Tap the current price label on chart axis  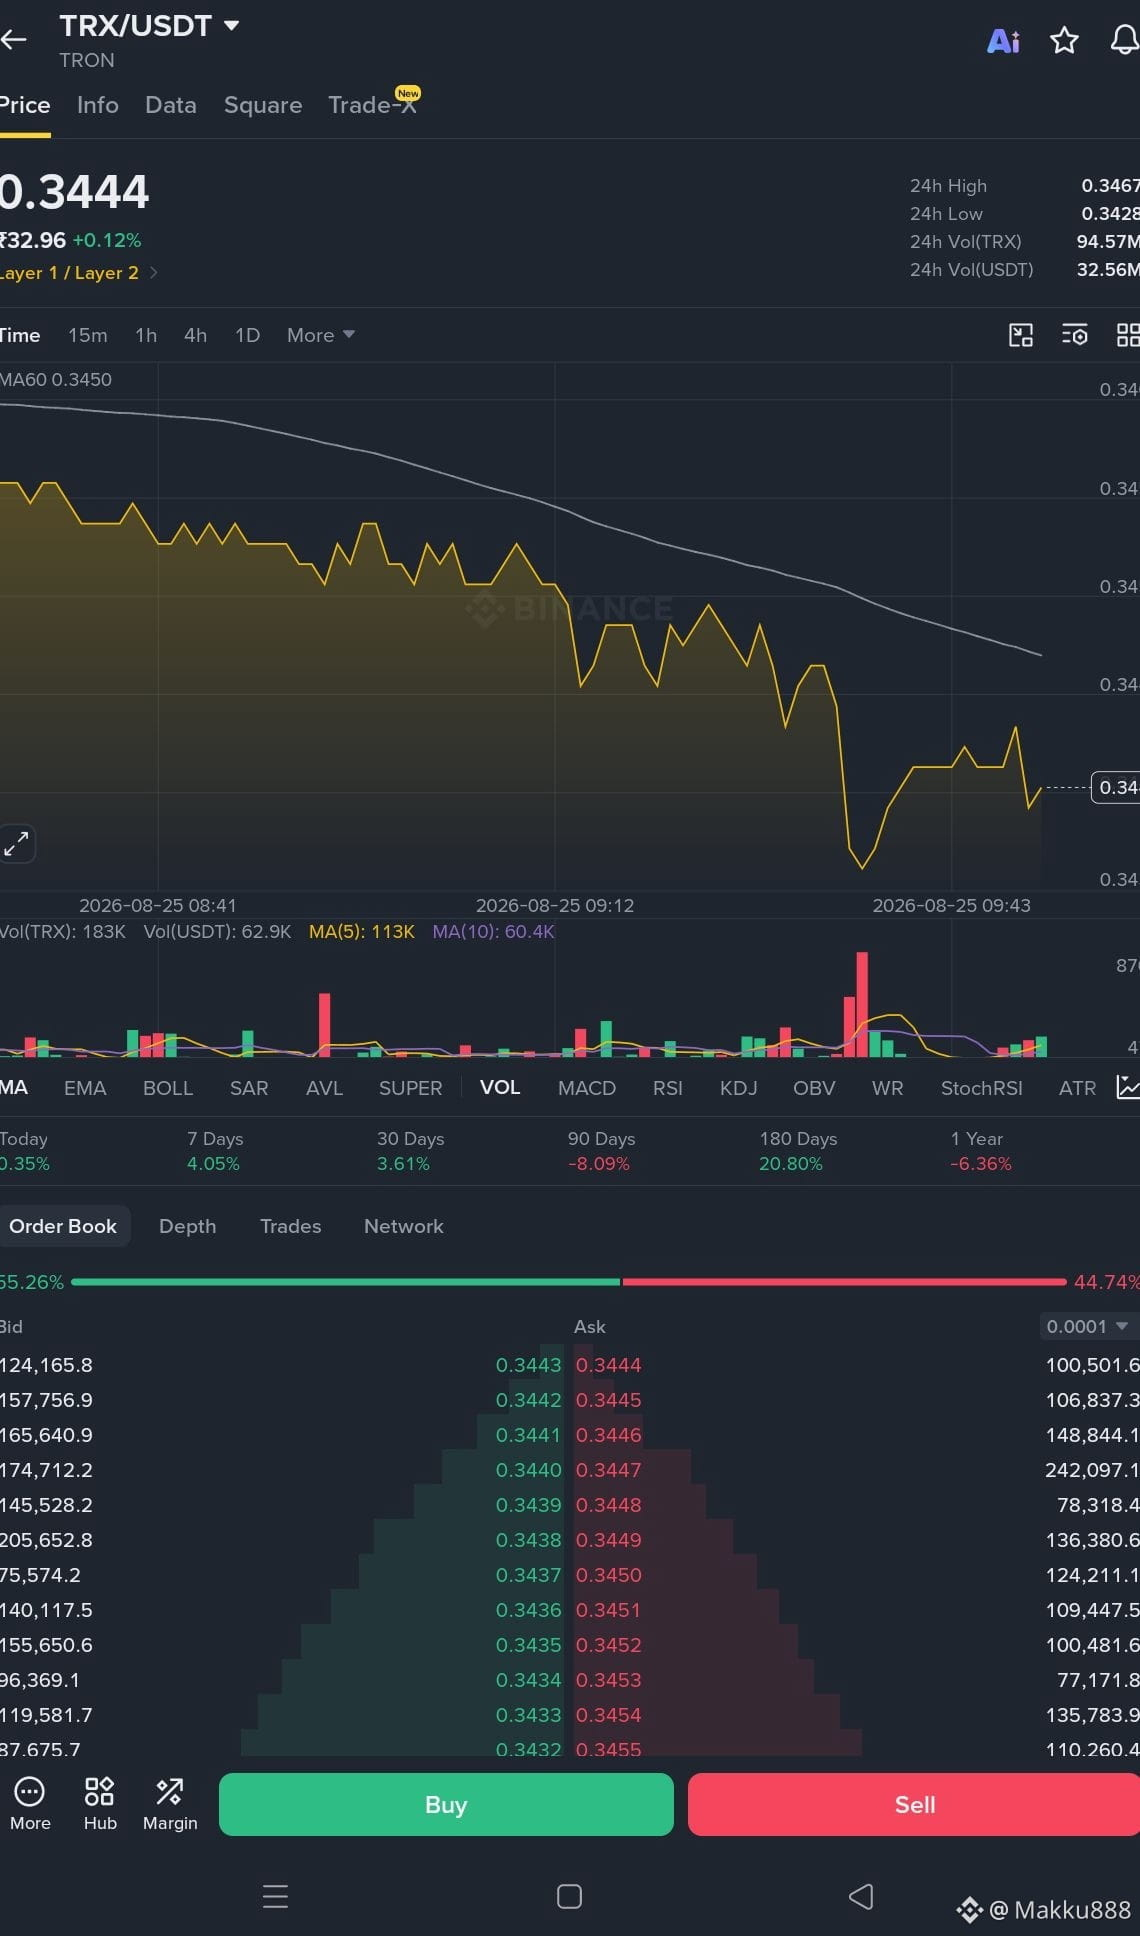tap(1116, 788)
